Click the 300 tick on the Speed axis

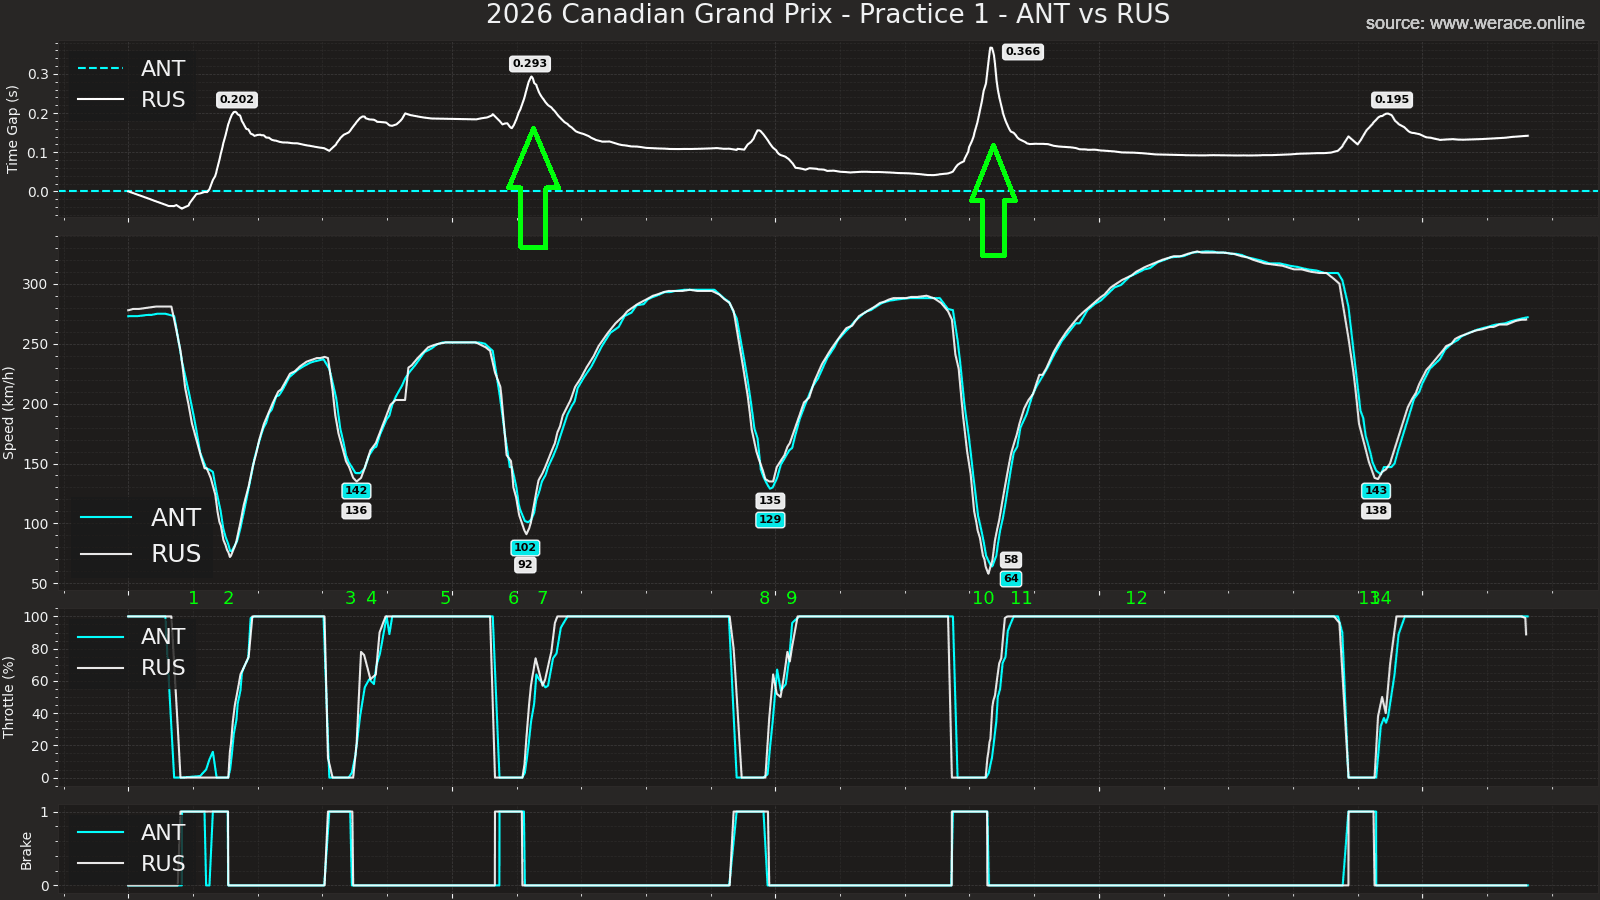pos(34,284)
